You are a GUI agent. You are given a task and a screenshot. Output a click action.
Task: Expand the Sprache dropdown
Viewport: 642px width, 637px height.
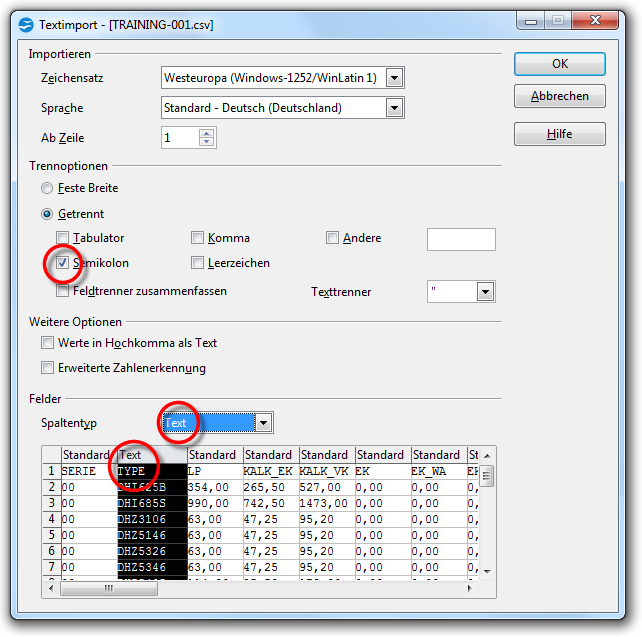pos(394,108)
